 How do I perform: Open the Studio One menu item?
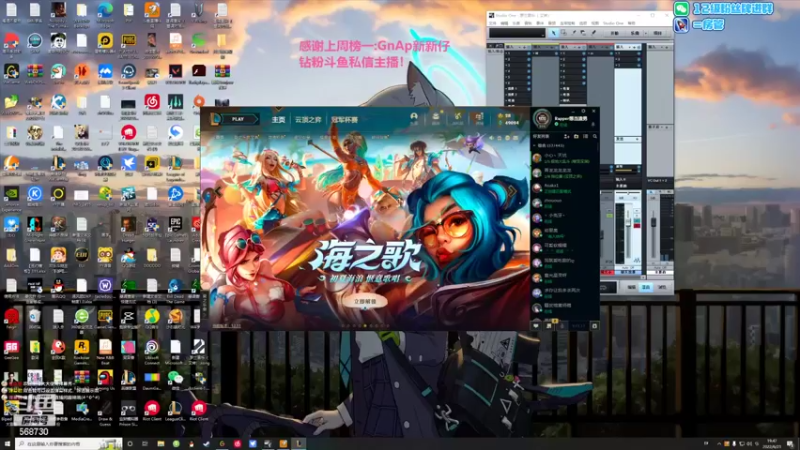tap(613, 23)
